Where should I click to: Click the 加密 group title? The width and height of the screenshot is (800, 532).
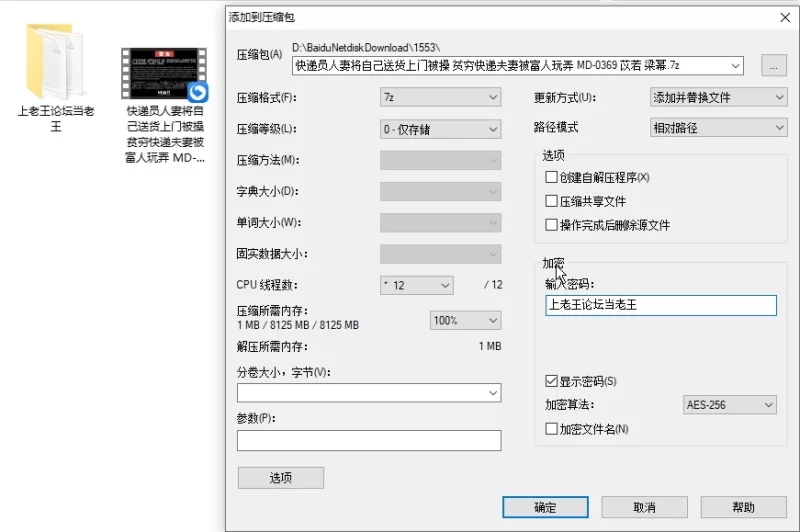click(x=553, y=263)
